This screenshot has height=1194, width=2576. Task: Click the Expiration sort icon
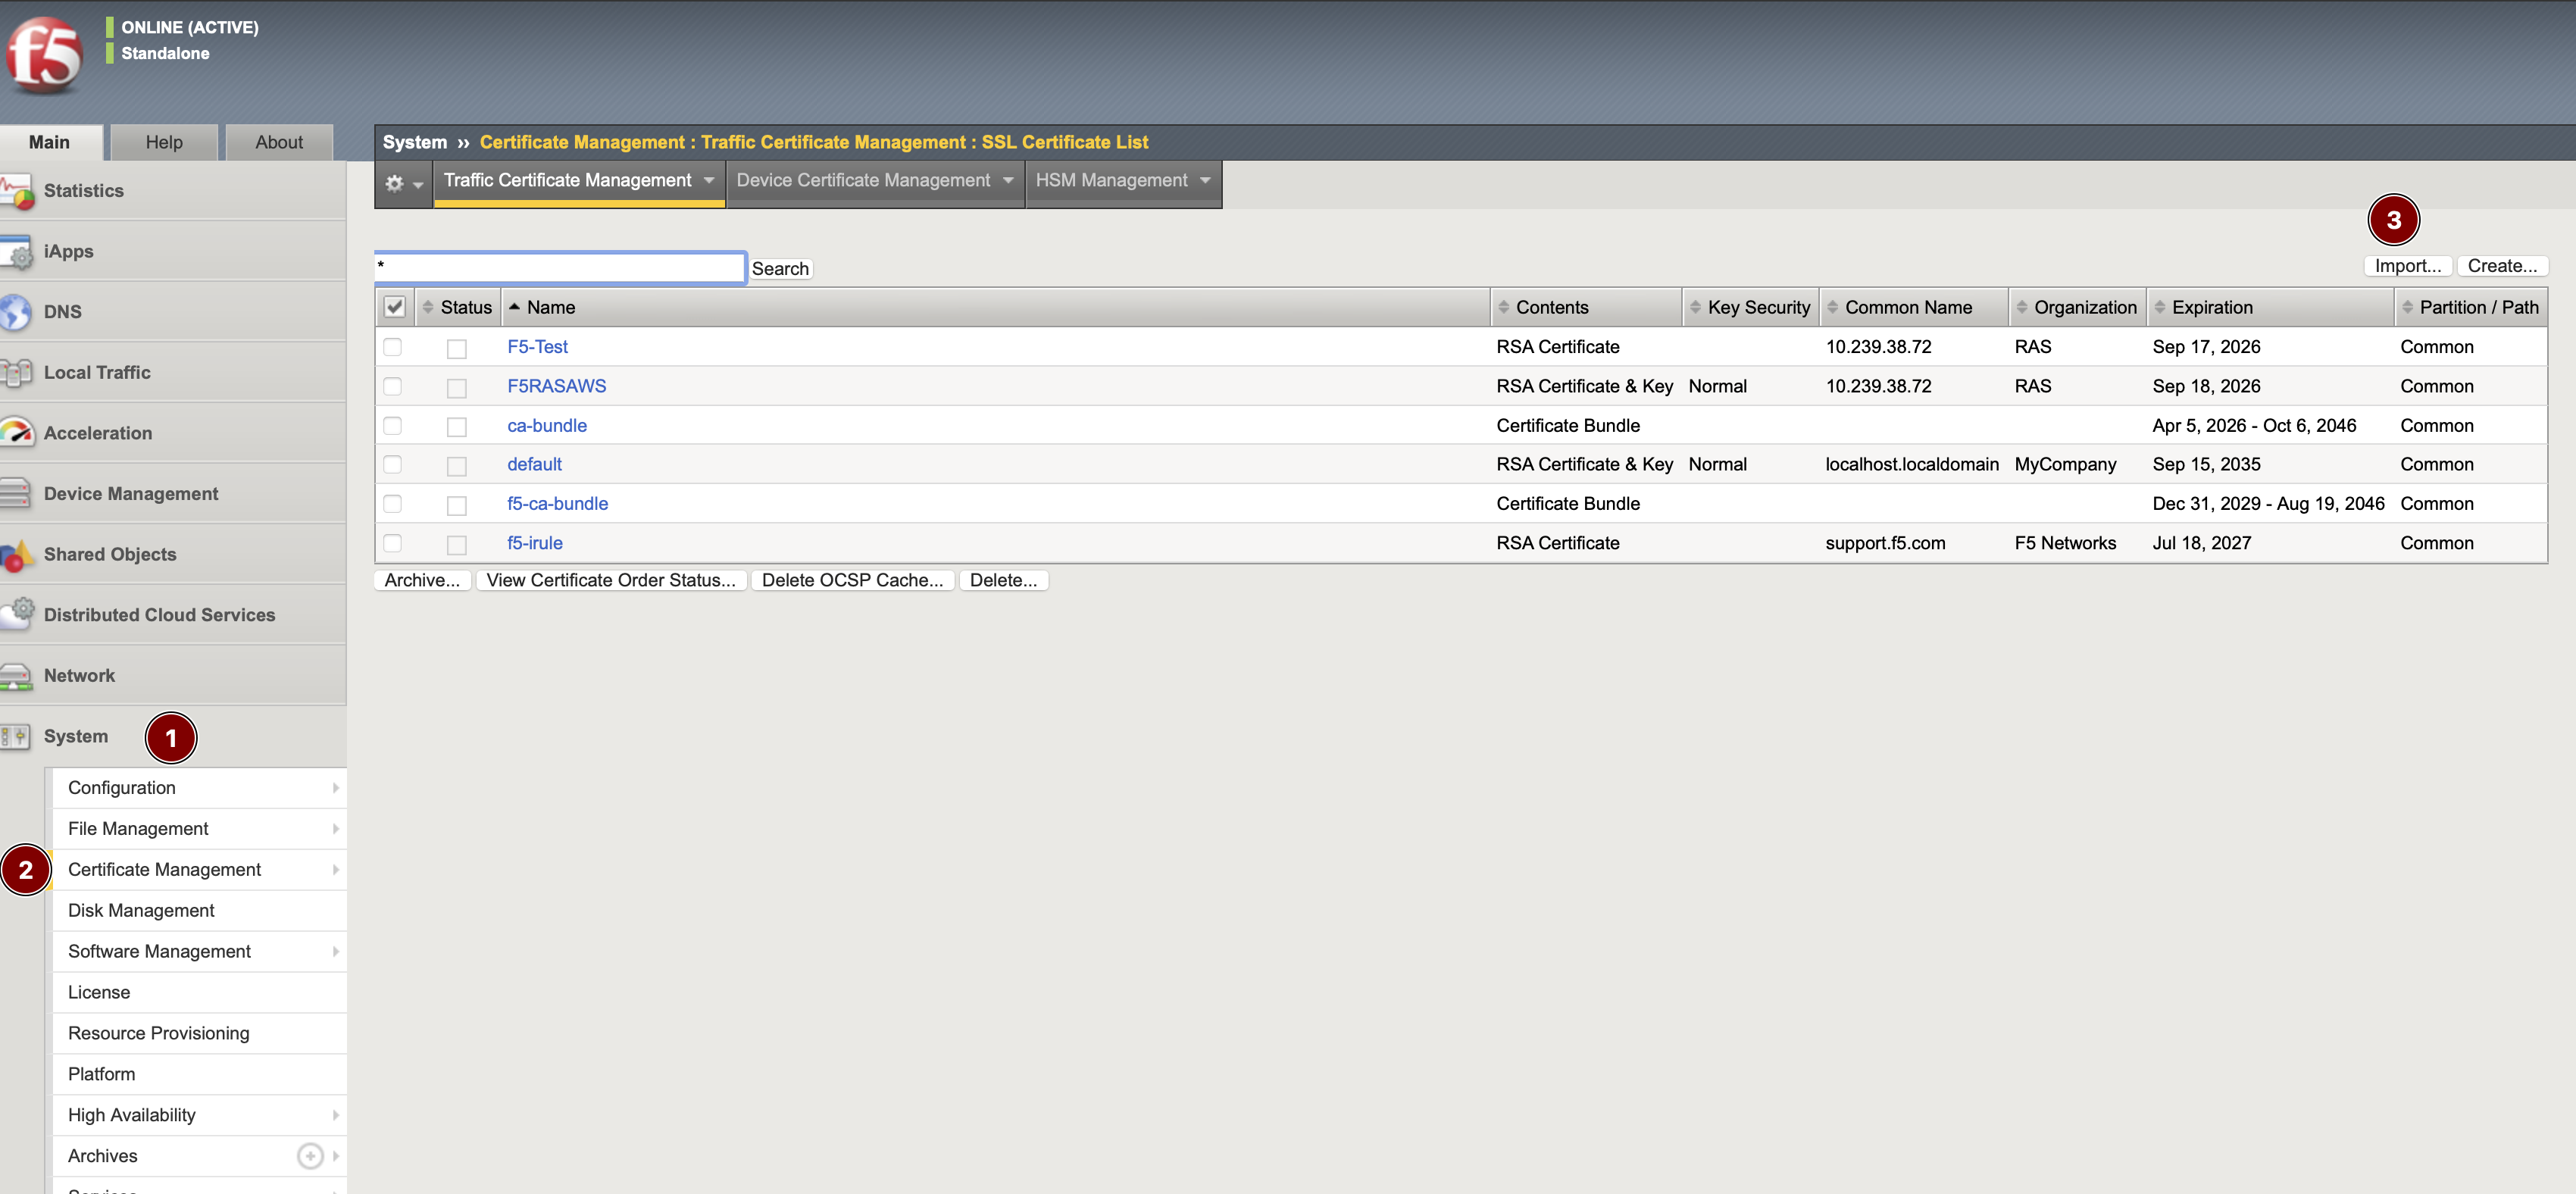click(2160, 307)
